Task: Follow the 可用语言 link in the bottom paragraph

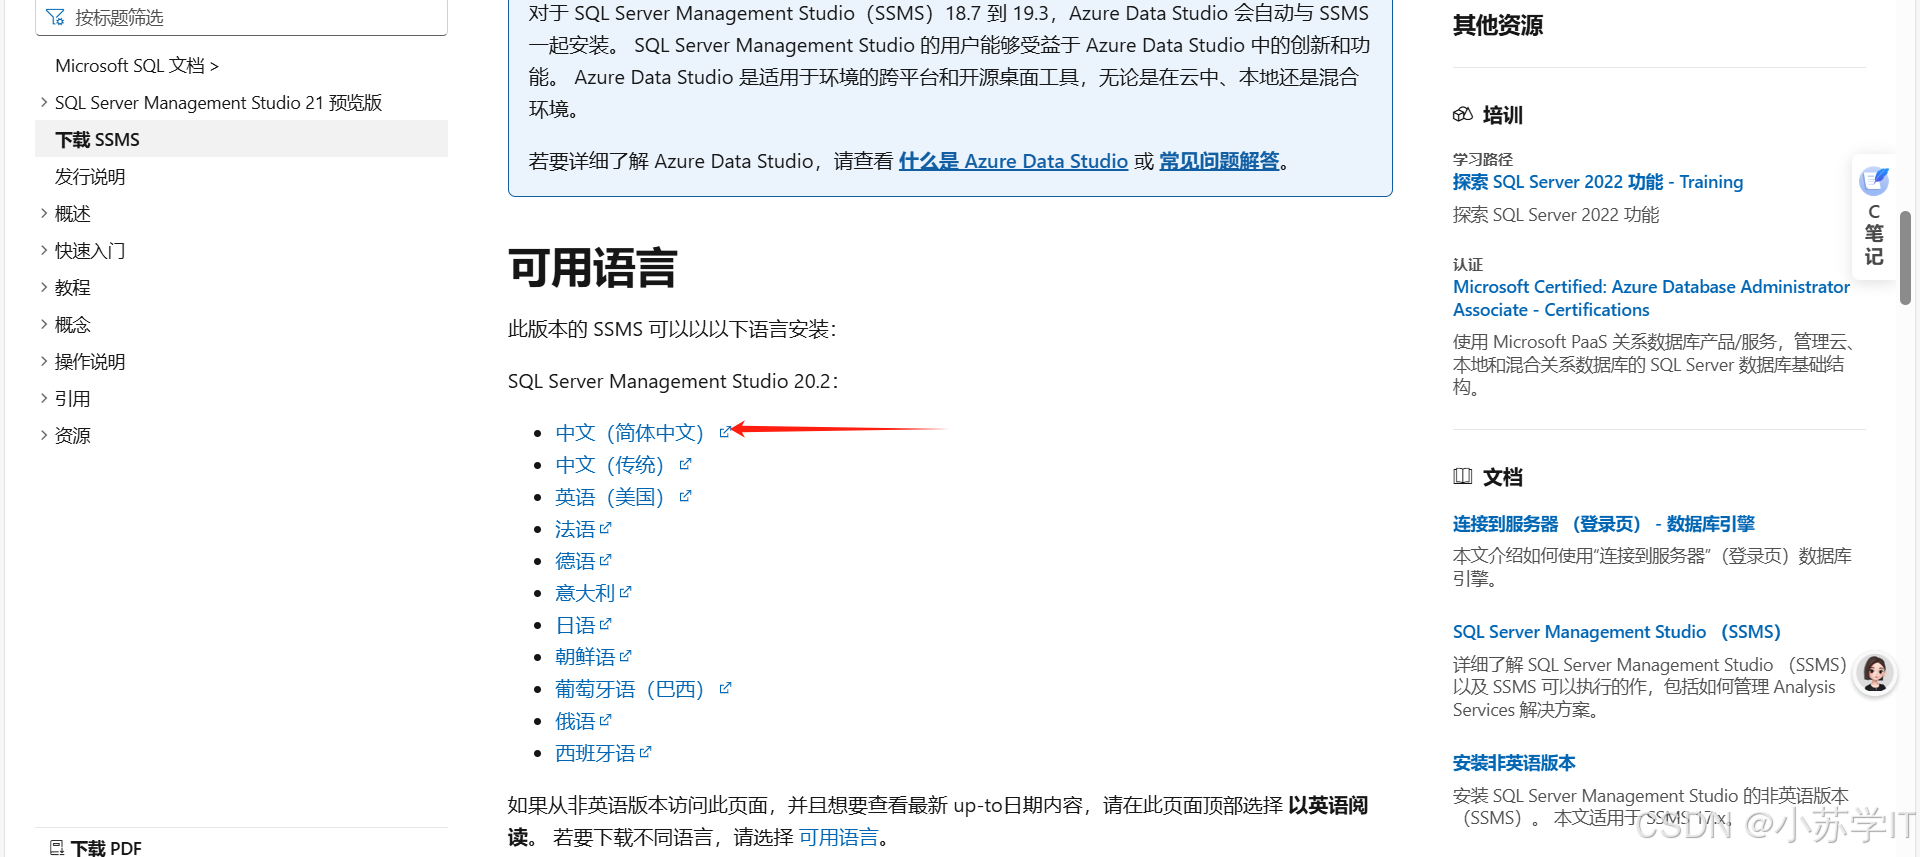Action: point(838,837)
